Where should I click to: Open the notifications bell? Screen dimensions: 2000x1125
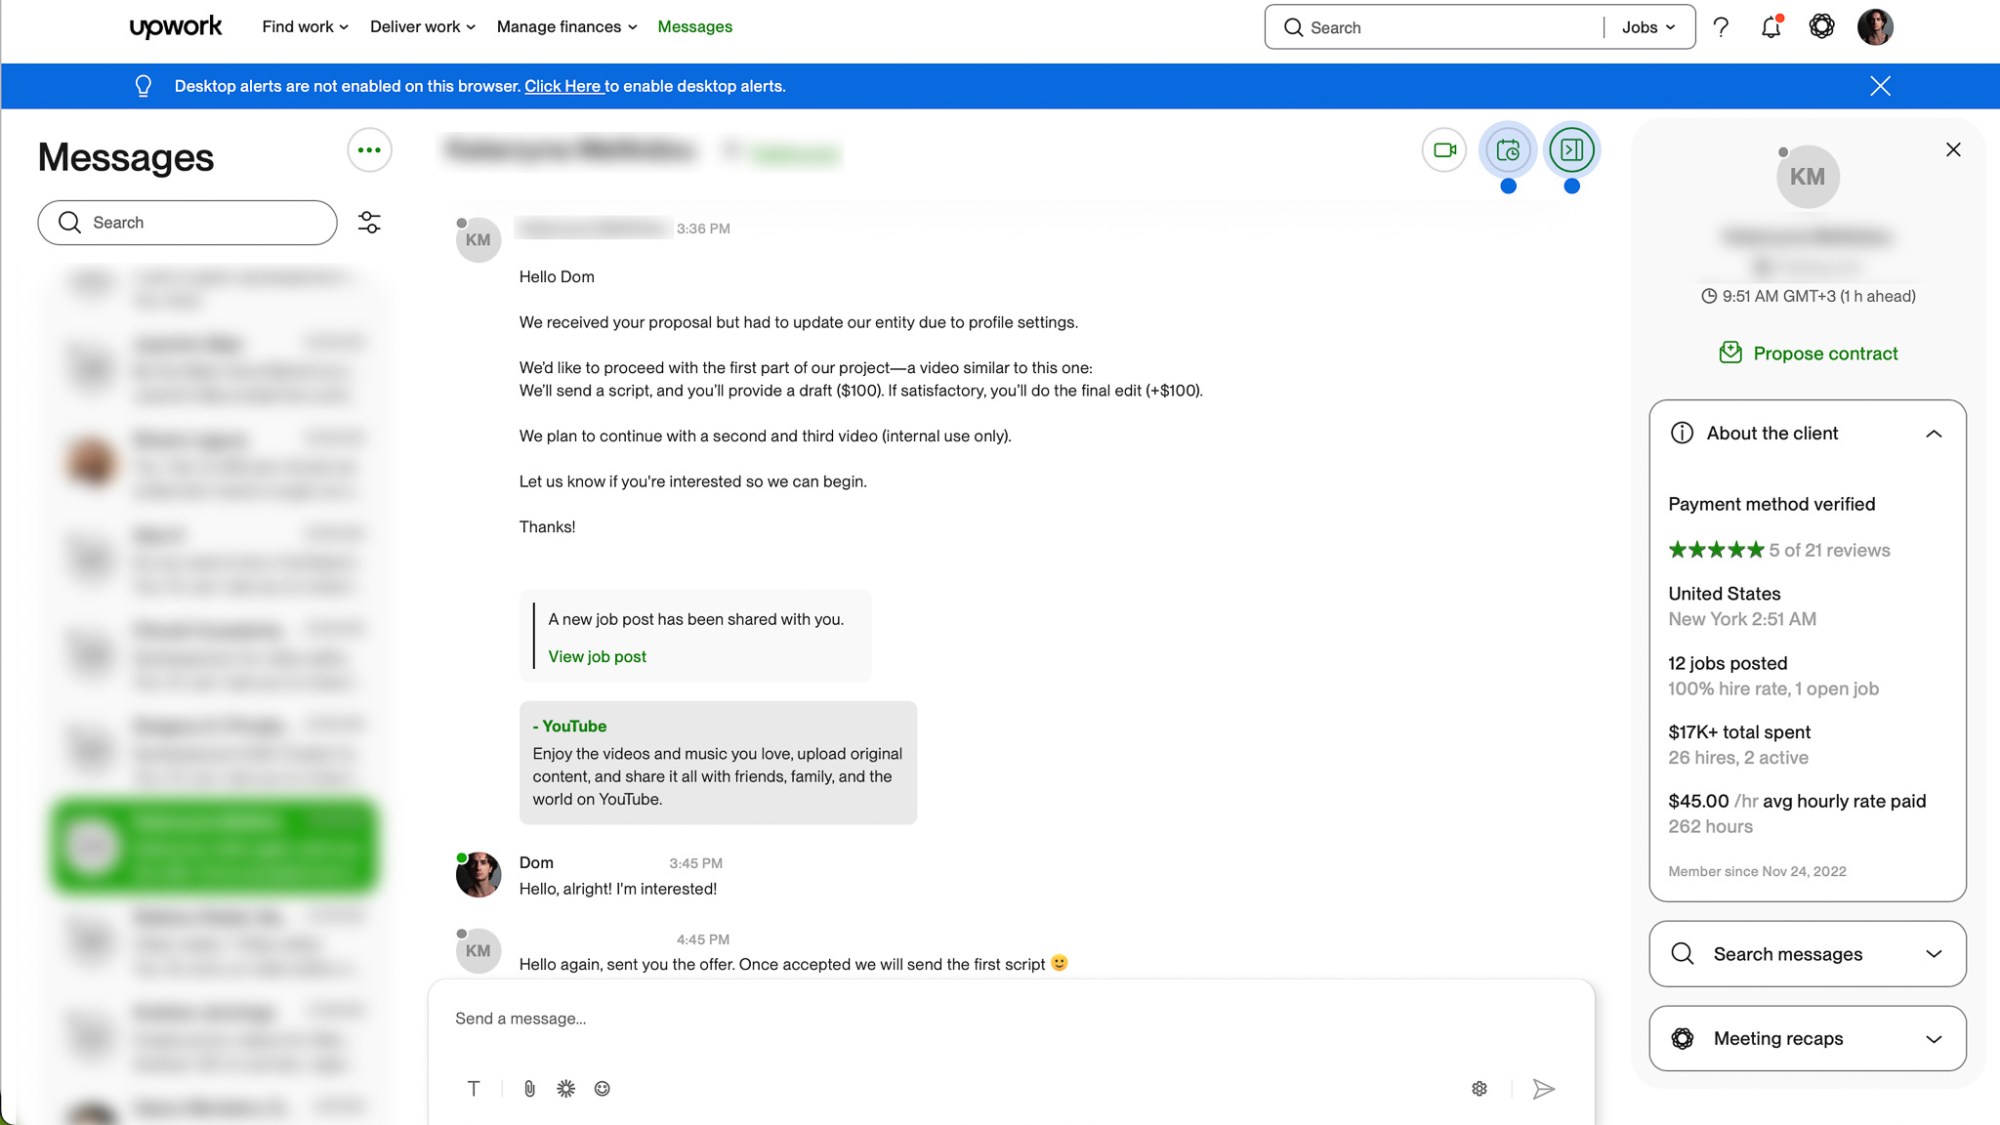click(x=1771, y=27)
